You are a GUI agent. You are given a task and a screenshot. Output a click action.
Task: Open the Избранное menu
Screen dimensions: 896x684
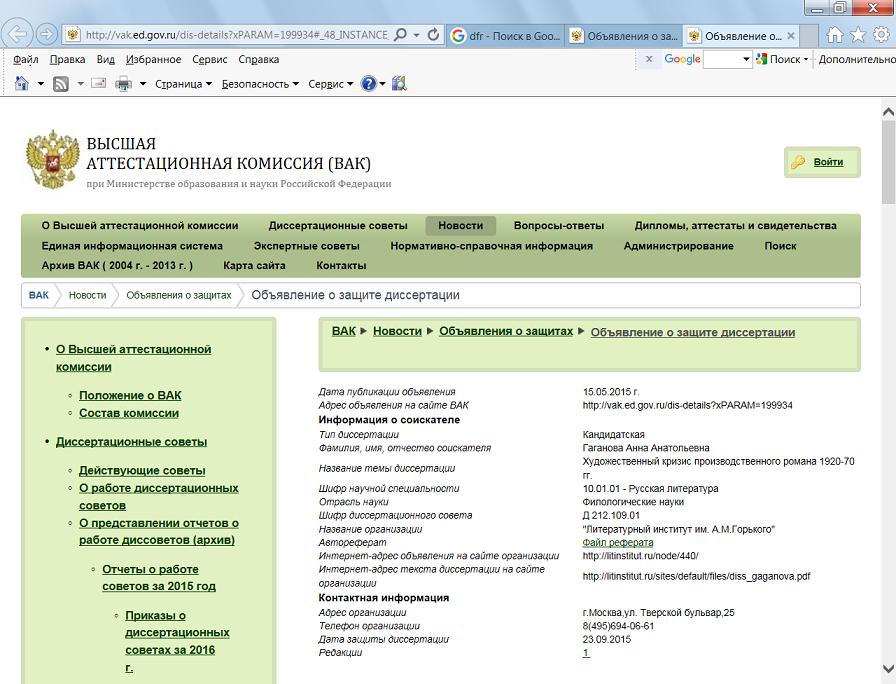153,59
